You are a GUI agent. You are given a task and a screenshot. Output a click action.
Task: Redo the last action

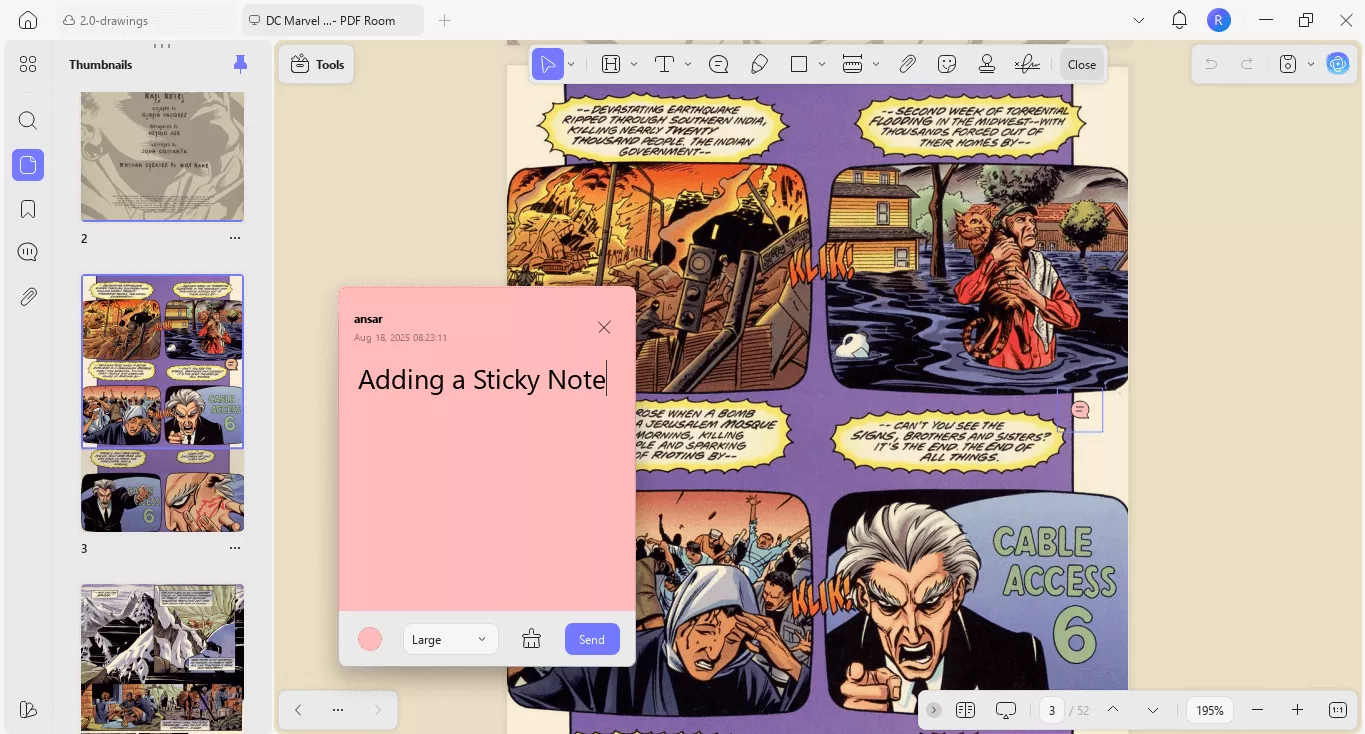(1247, 64)
